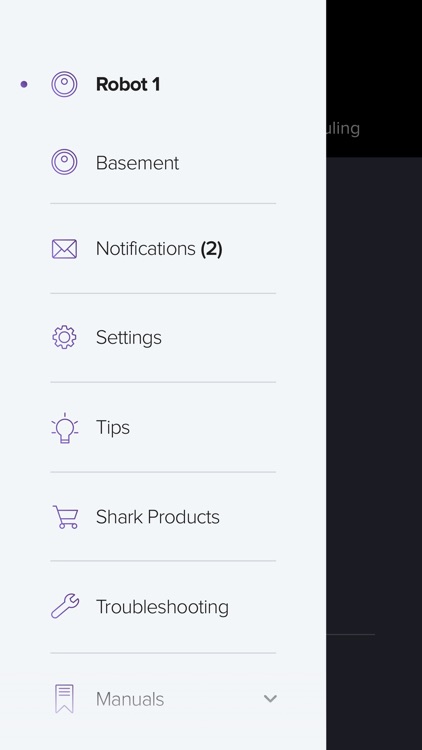Open the Troubleshooting menu entry
Viewport: 422px width, 750px height.
[x=162, y=607]
